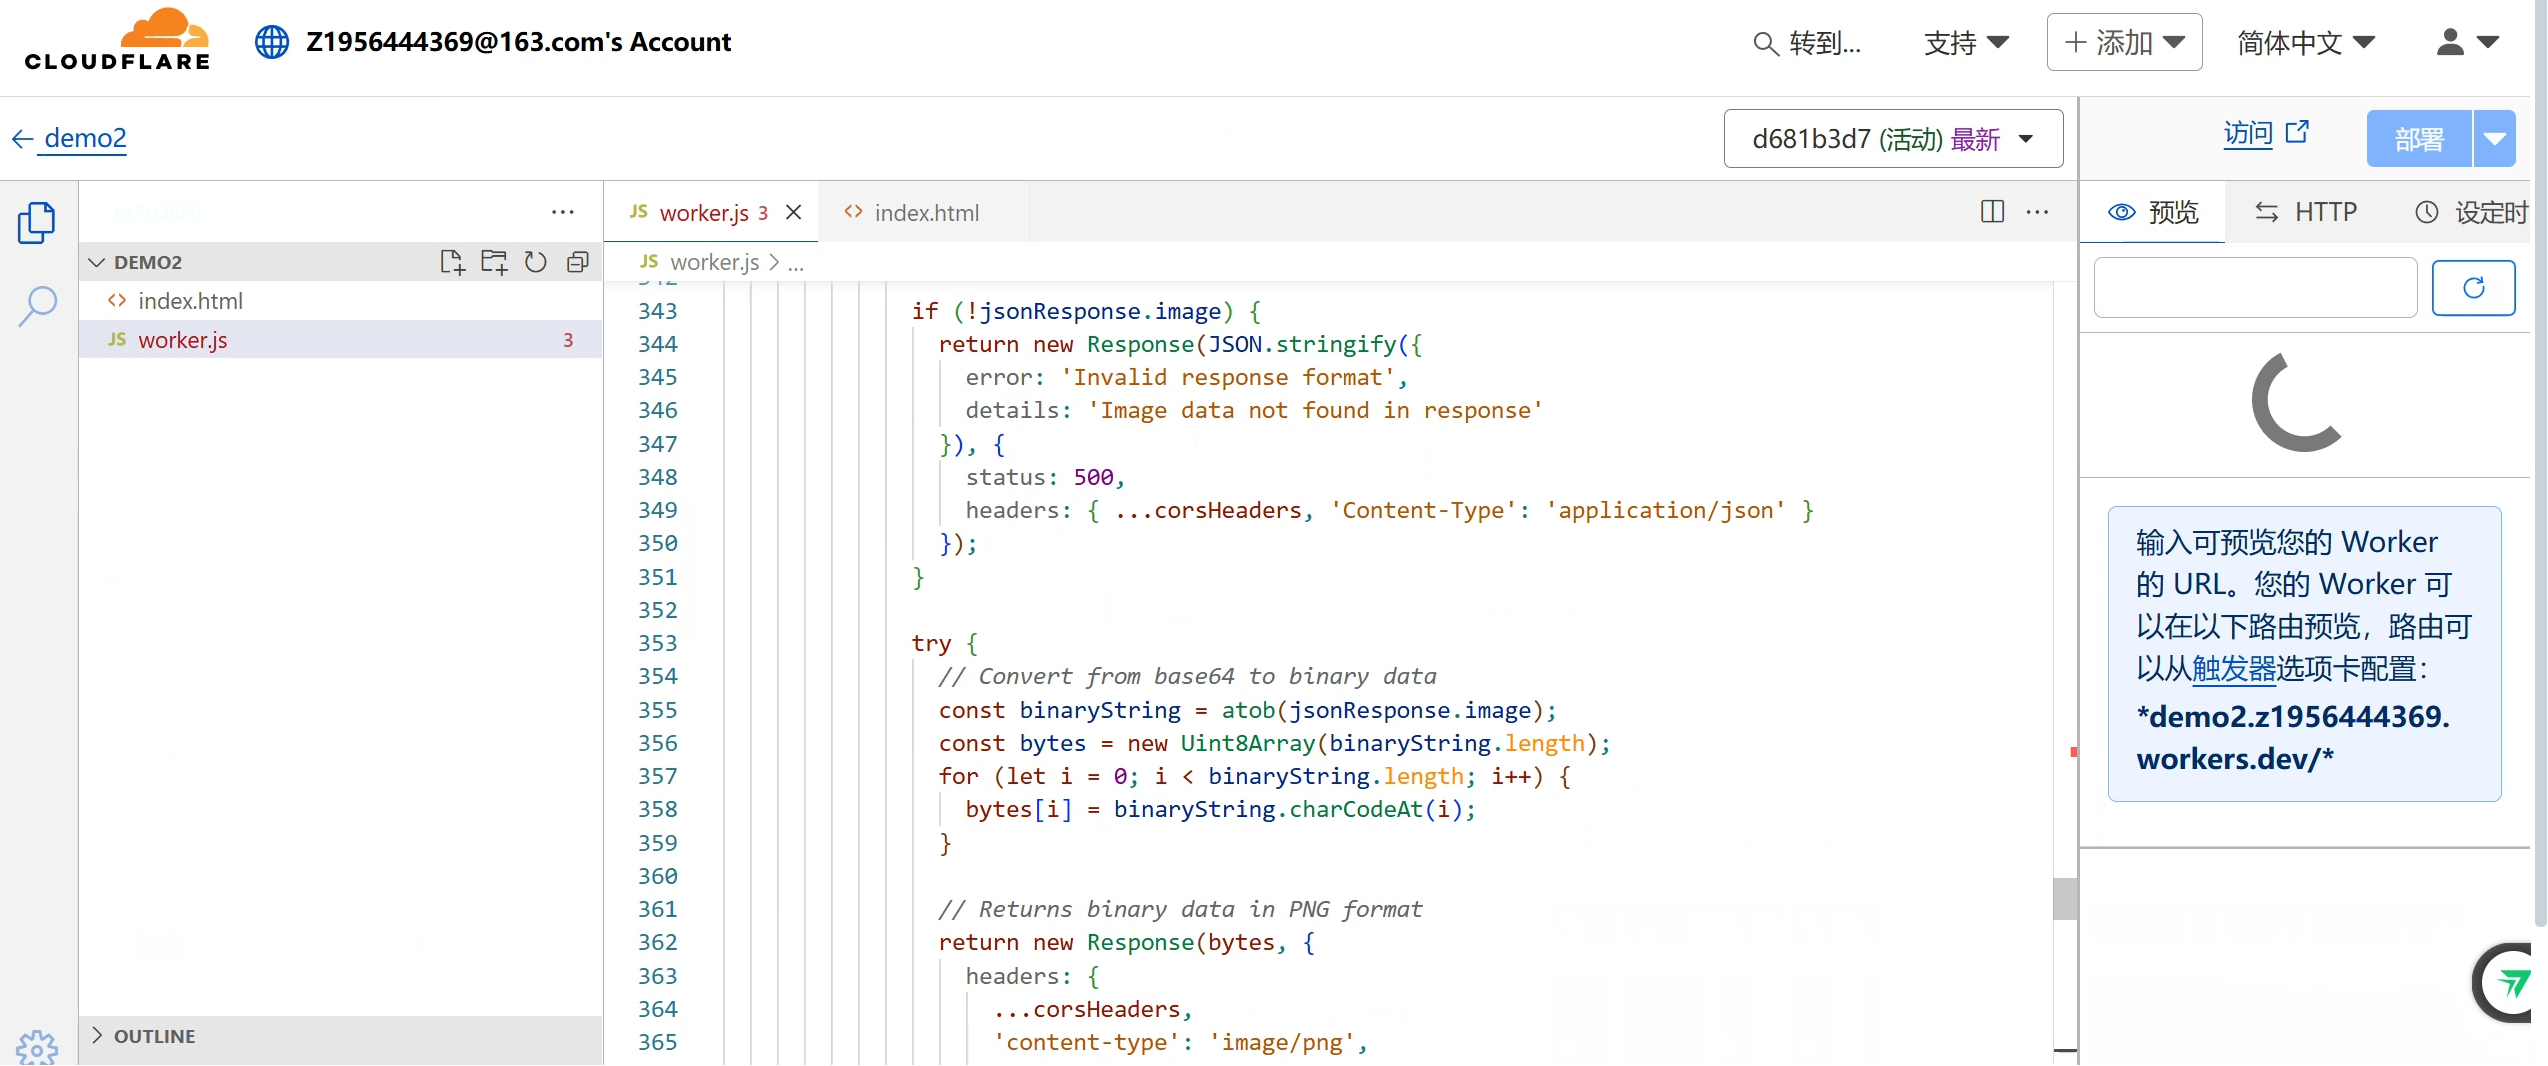Select worker.js in file tree
The image size is (2548, 1066).
click(x=340, y=340)
